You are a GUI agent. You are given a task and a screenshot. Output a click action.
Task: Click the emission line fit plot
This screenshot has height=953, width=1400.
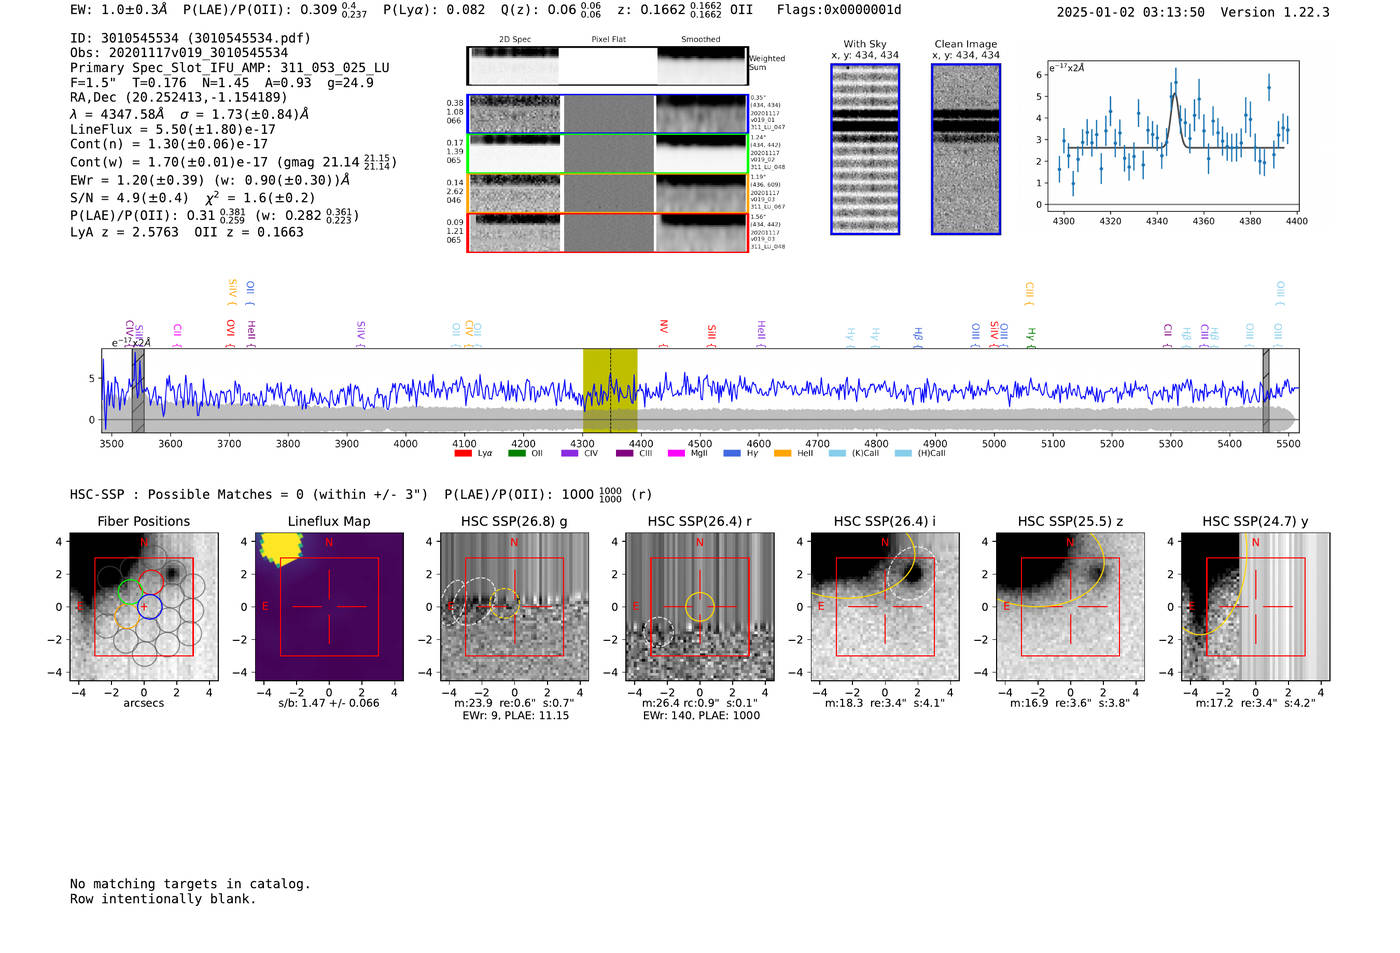coord(1172,137)
